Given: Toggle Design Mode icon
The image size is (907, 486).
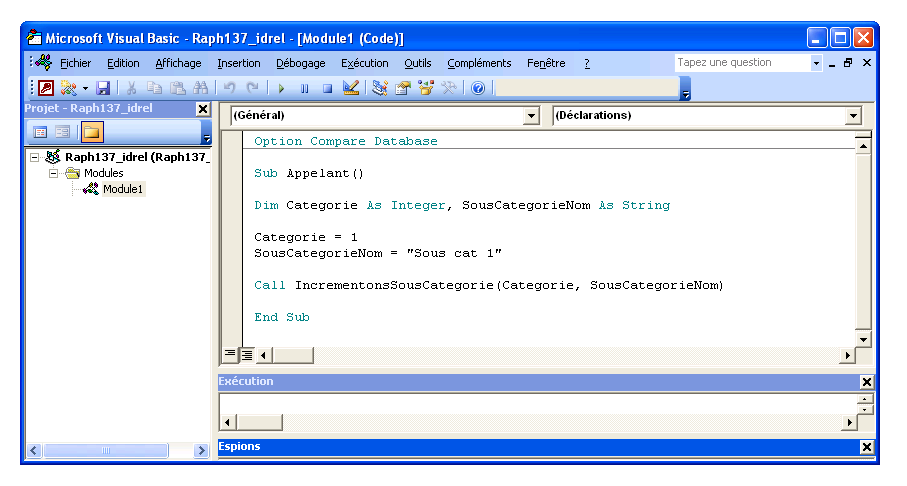Looking at the screenshot, I should (351, 88).
